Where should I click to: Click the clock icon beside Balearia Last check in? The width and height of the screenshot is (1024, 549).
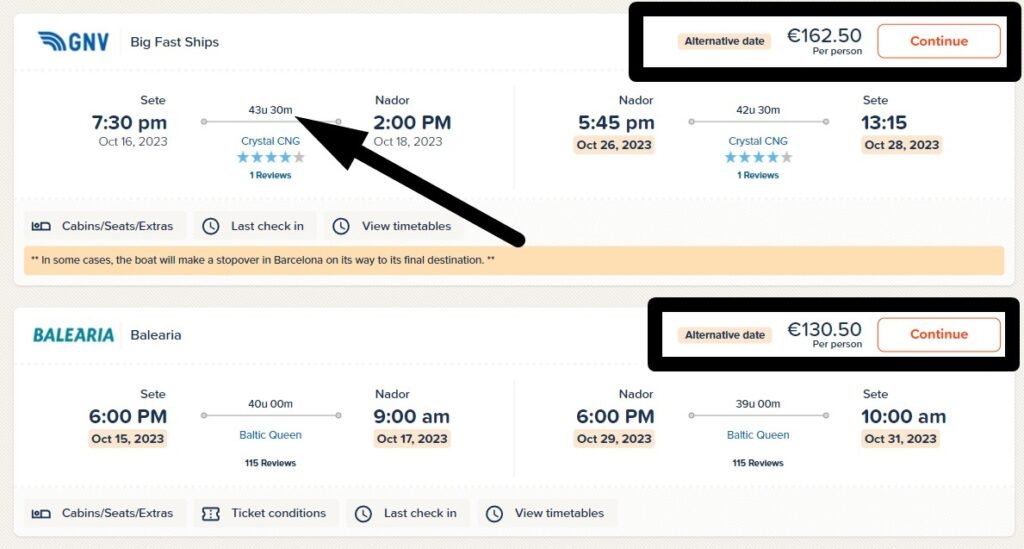[363, 514]
